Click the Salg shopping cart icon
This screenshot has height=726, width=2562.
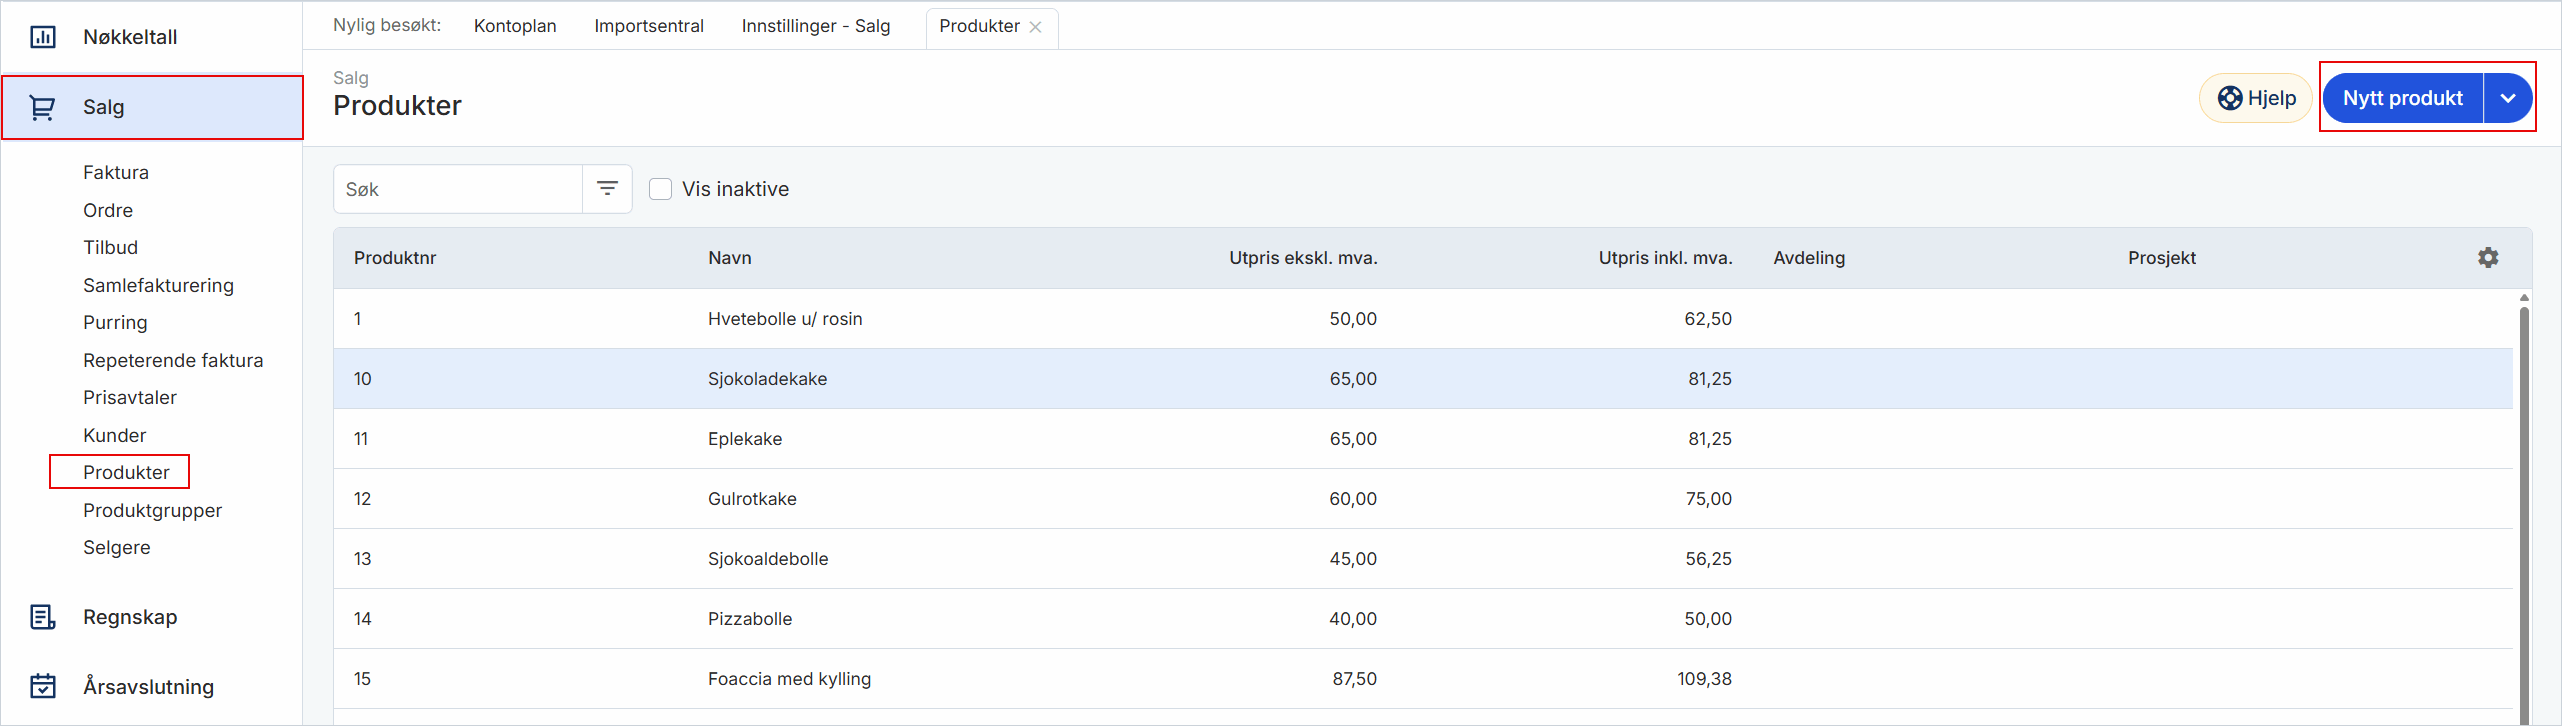pyautogui.click(x=42, y=107)
